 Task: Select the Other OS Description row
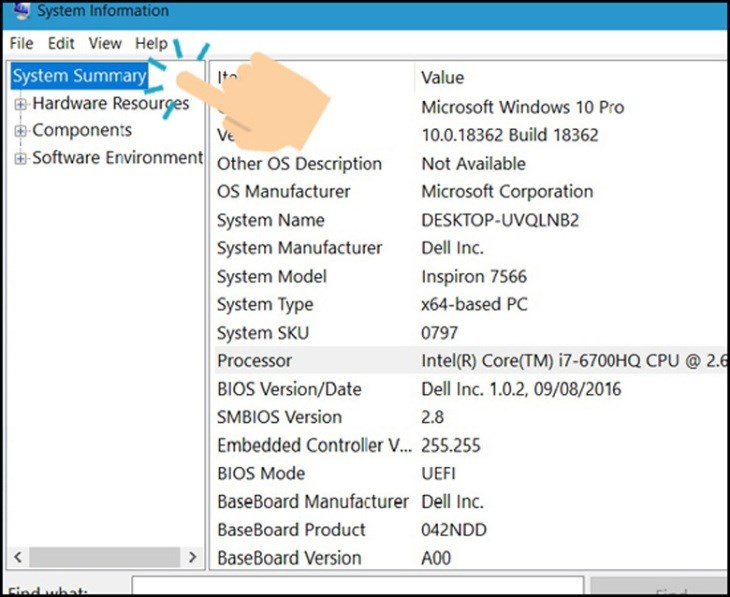click(x=470, y=164)
